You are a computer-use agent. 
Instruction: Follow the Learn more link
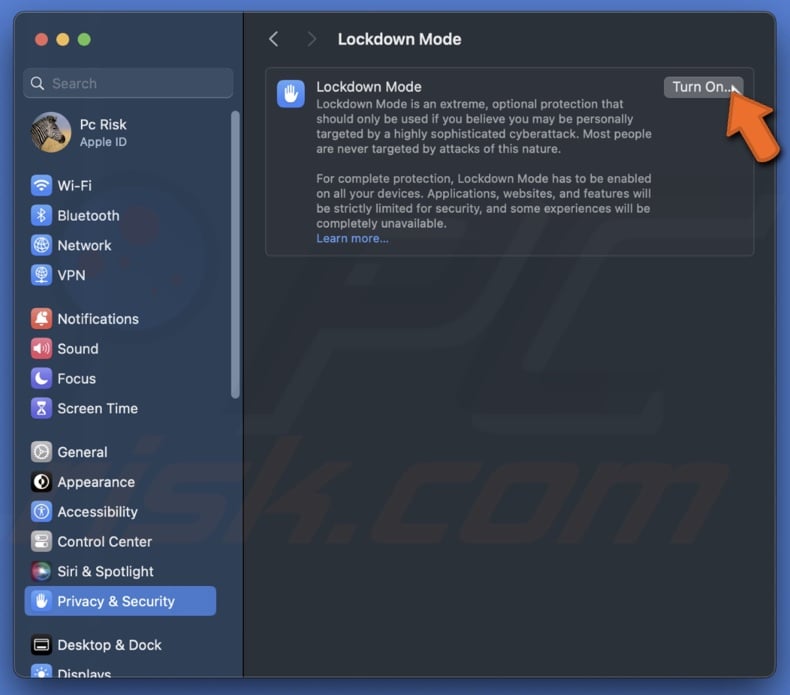352,238
